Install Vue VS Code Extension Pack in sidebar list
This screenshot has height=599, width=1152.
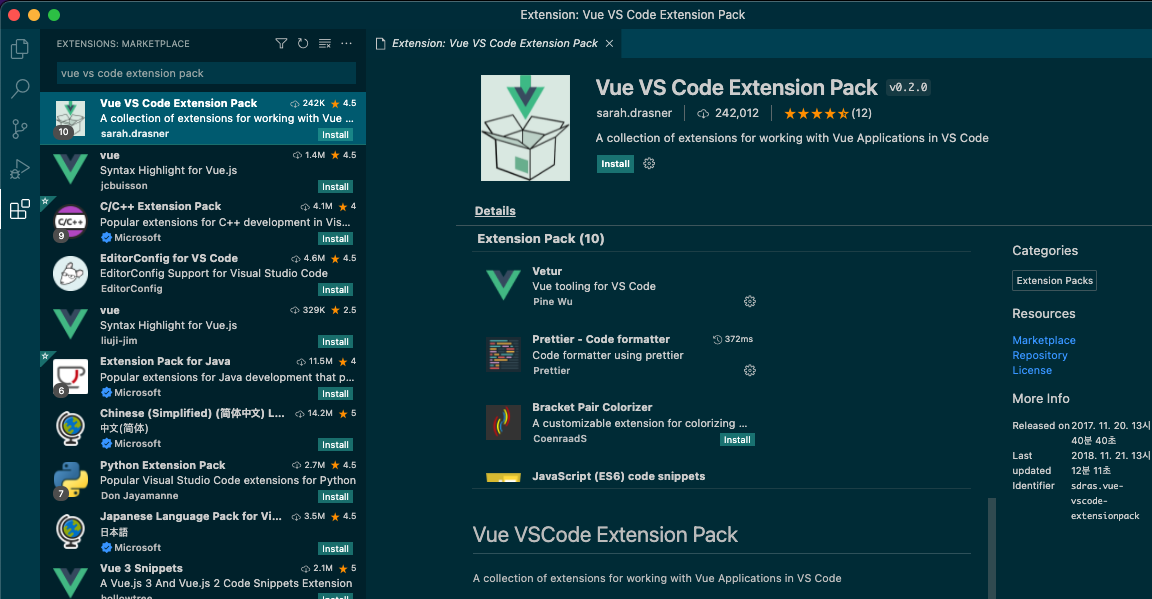pos(335,134)
